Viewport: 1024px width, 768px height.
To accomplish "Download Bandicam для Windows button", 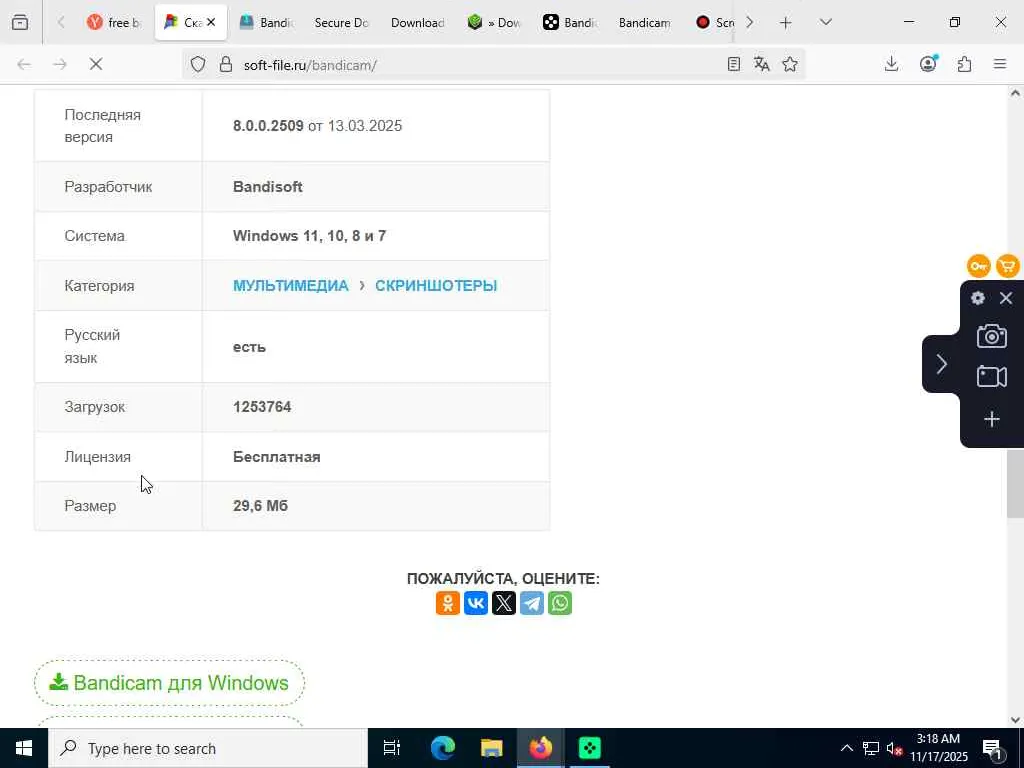I will pyautogui.click(x=169, y=683).
